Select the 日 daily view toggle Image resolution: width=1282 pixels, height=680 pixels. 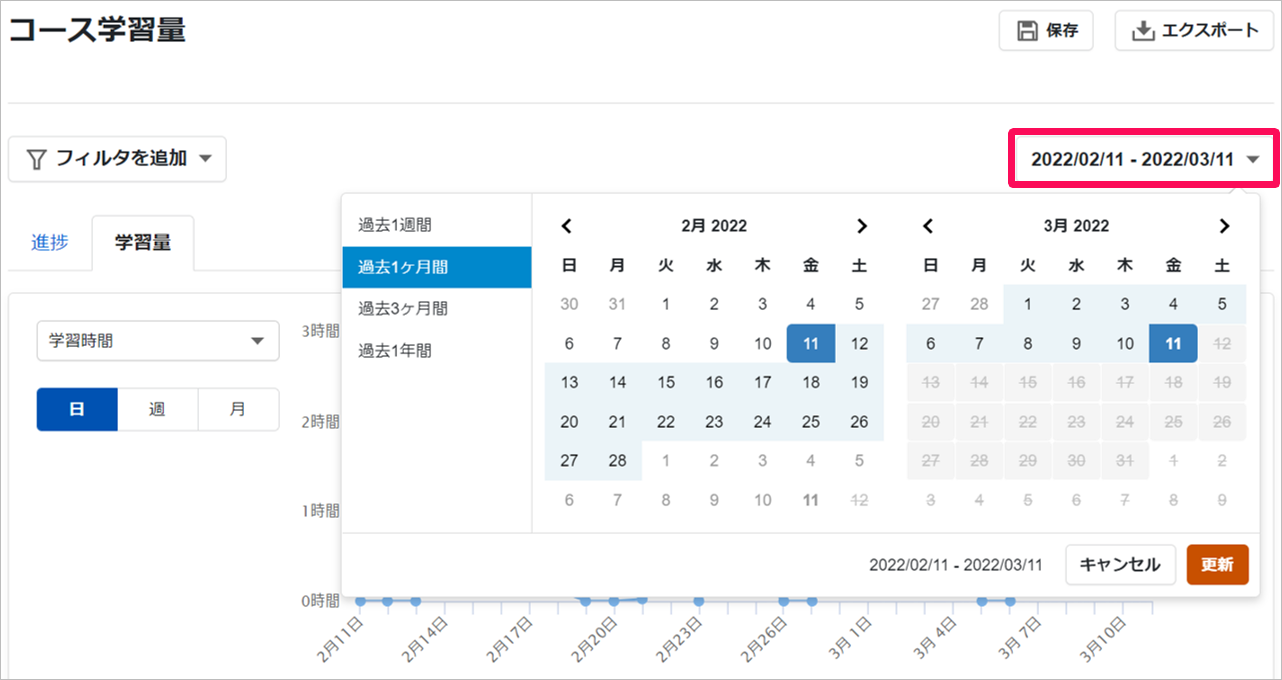pyautogui.click(x=77, y=410)
